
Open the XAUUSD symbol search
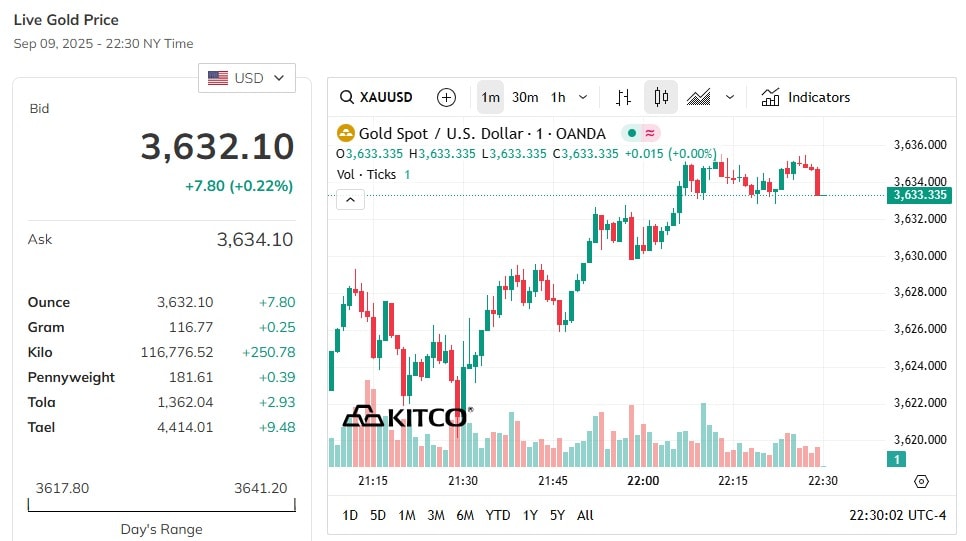point(376,97)
